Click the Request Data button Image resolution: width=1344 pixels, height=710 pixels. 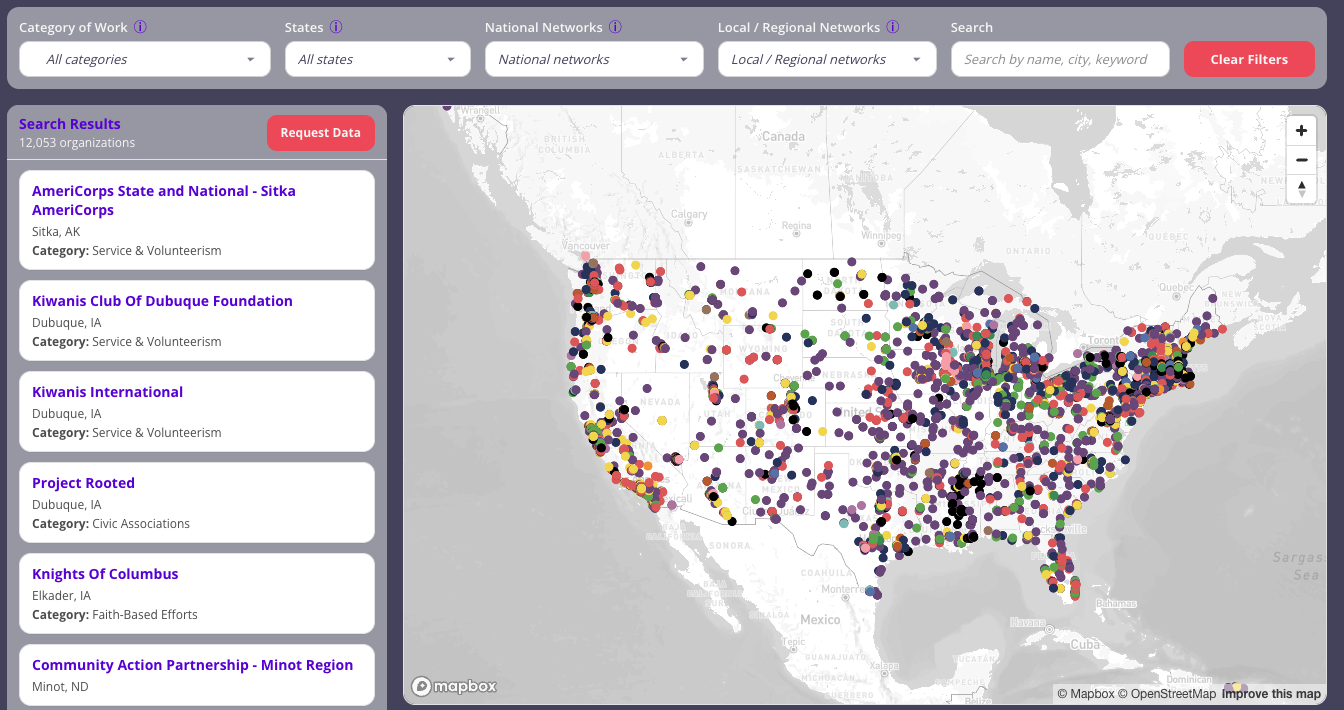(x=320, y=133)
